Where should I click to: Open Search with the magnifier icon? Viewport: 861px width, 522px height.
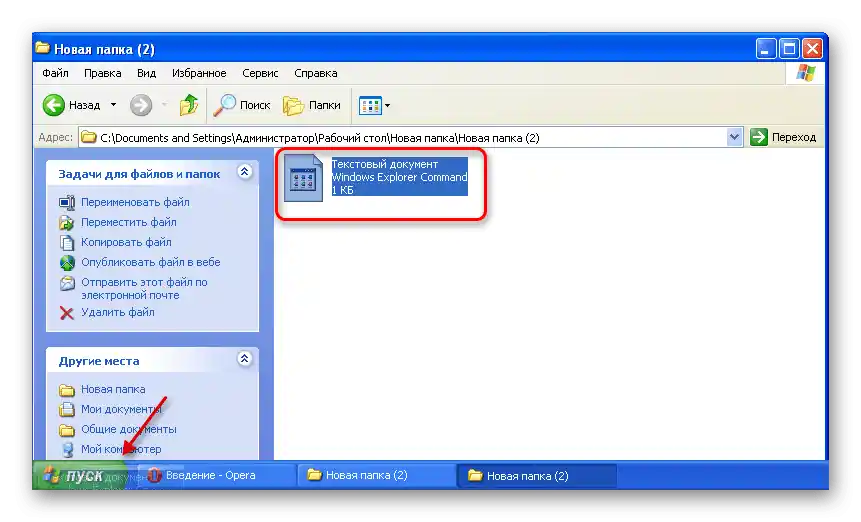click(x=225, y=105)
